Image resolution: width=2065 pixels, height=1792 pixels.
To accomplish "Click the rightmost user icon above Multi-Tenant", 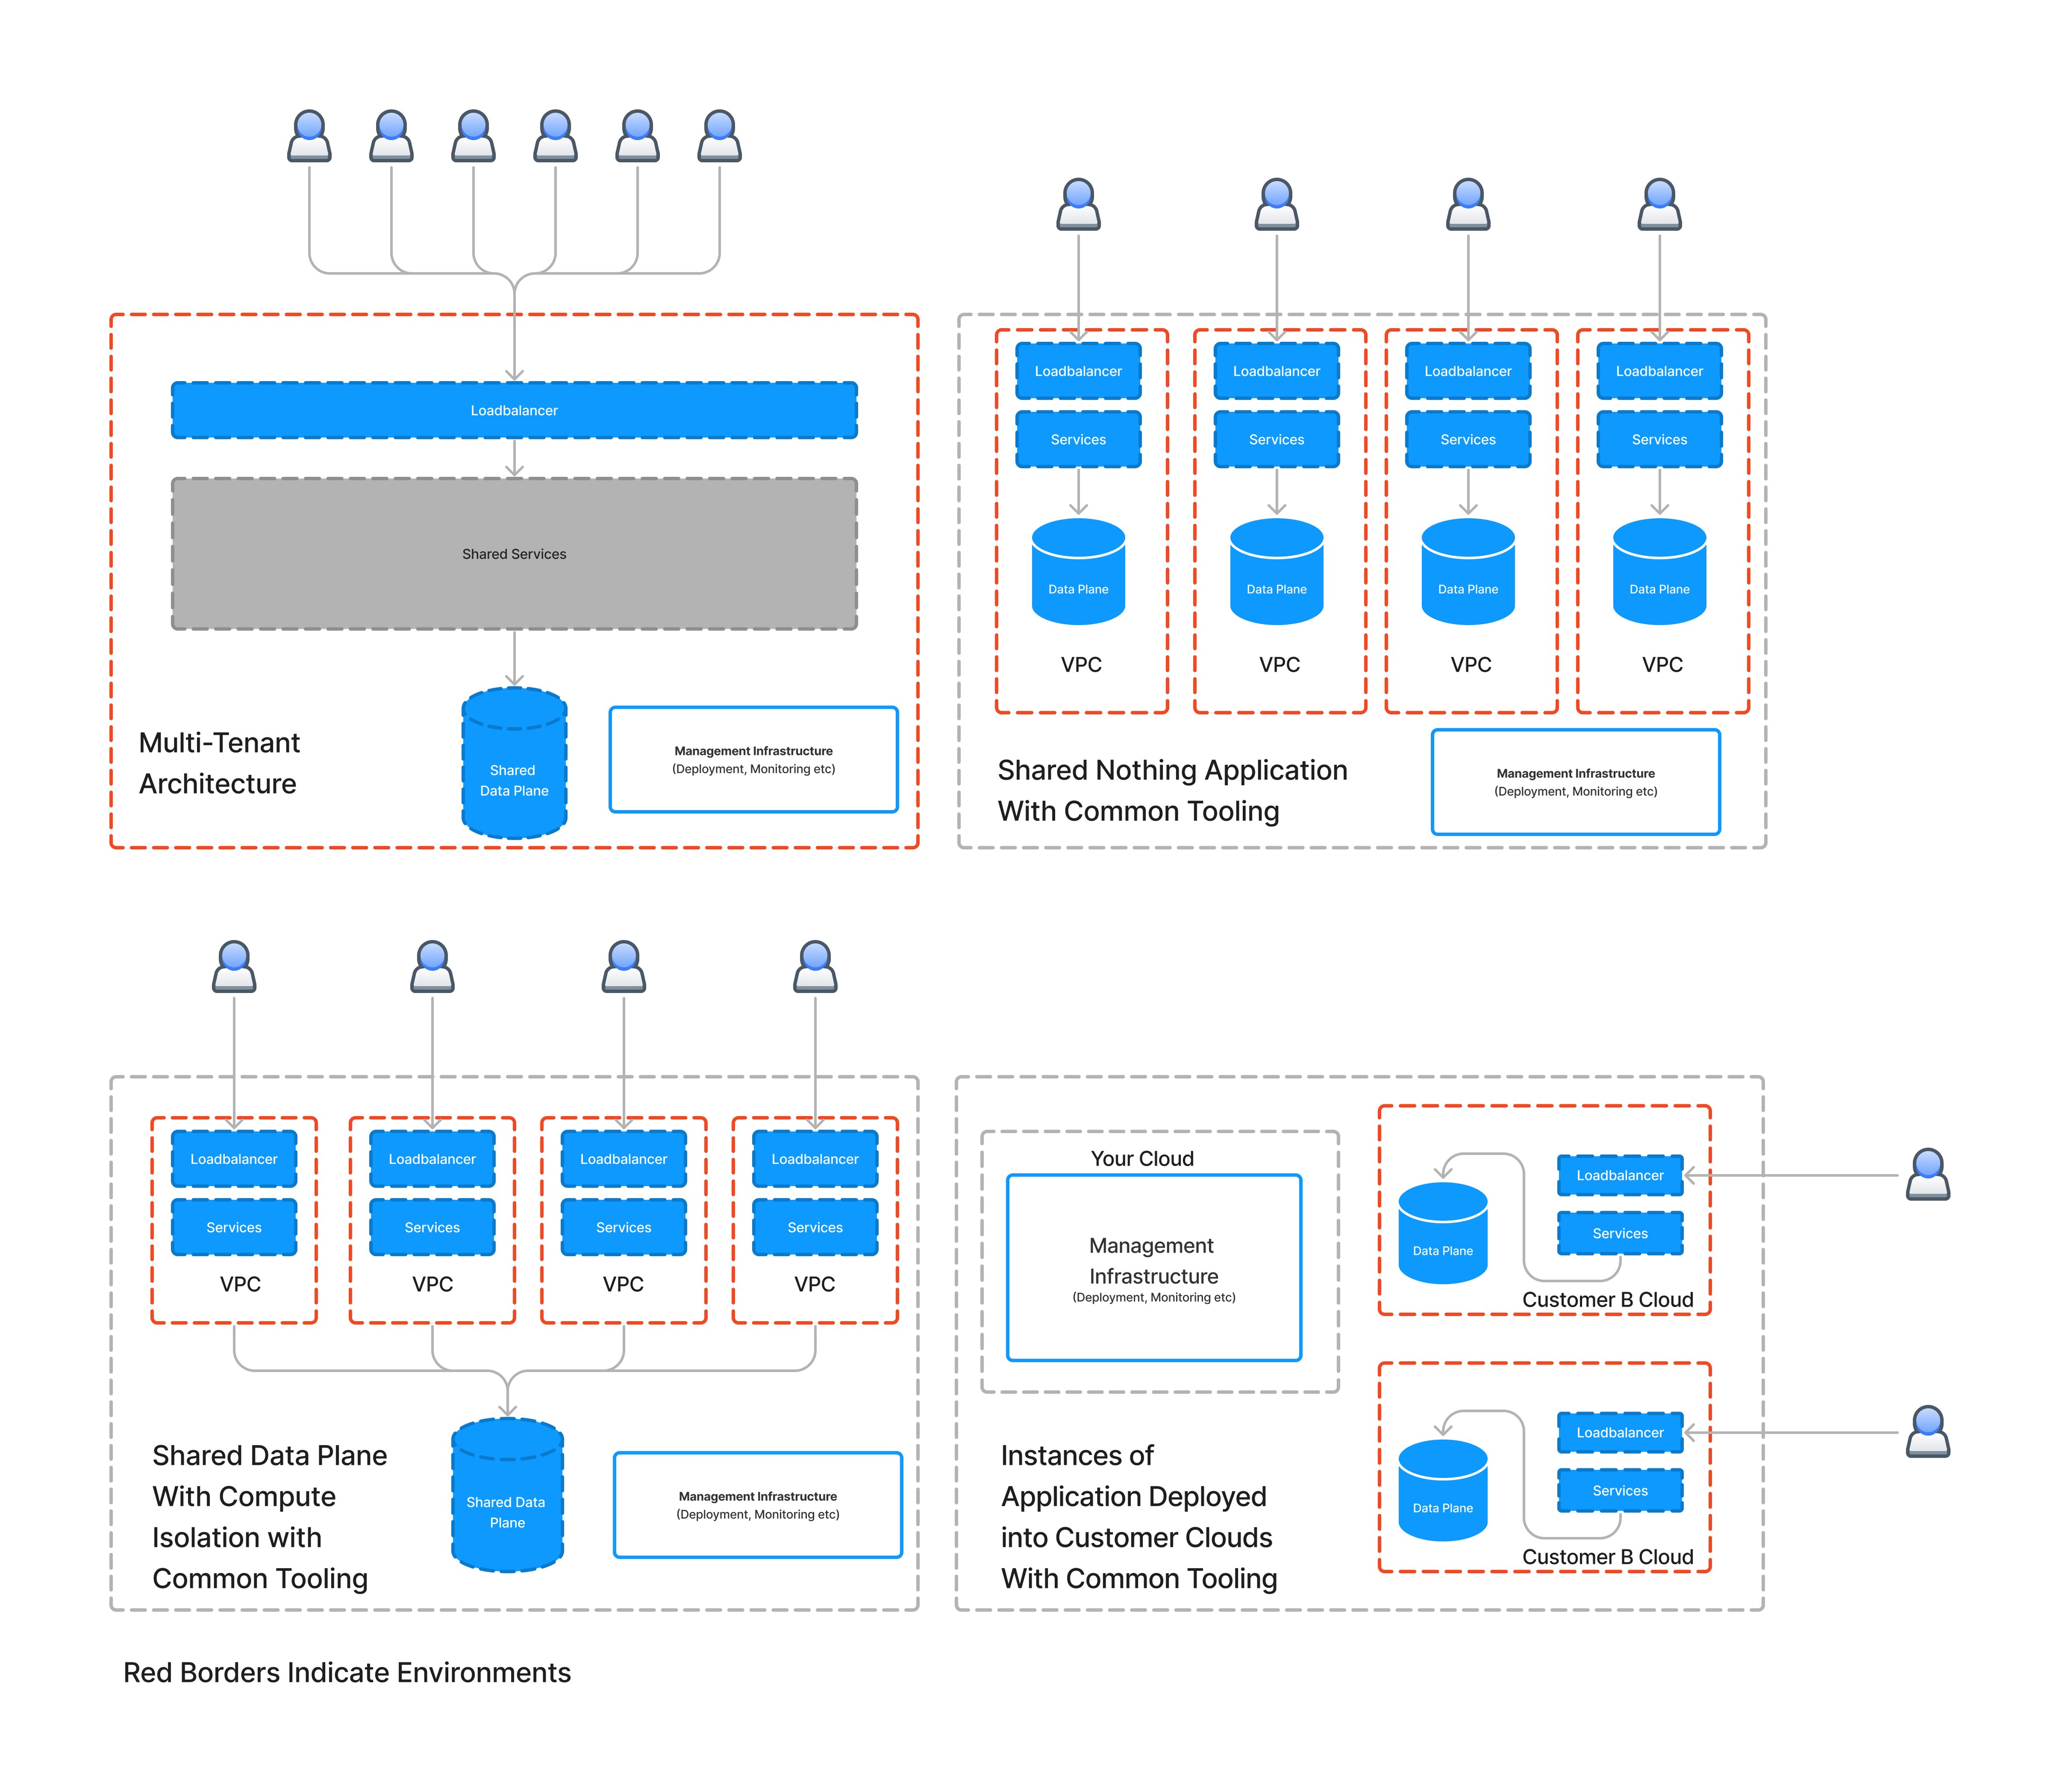I will click(719, 136).
